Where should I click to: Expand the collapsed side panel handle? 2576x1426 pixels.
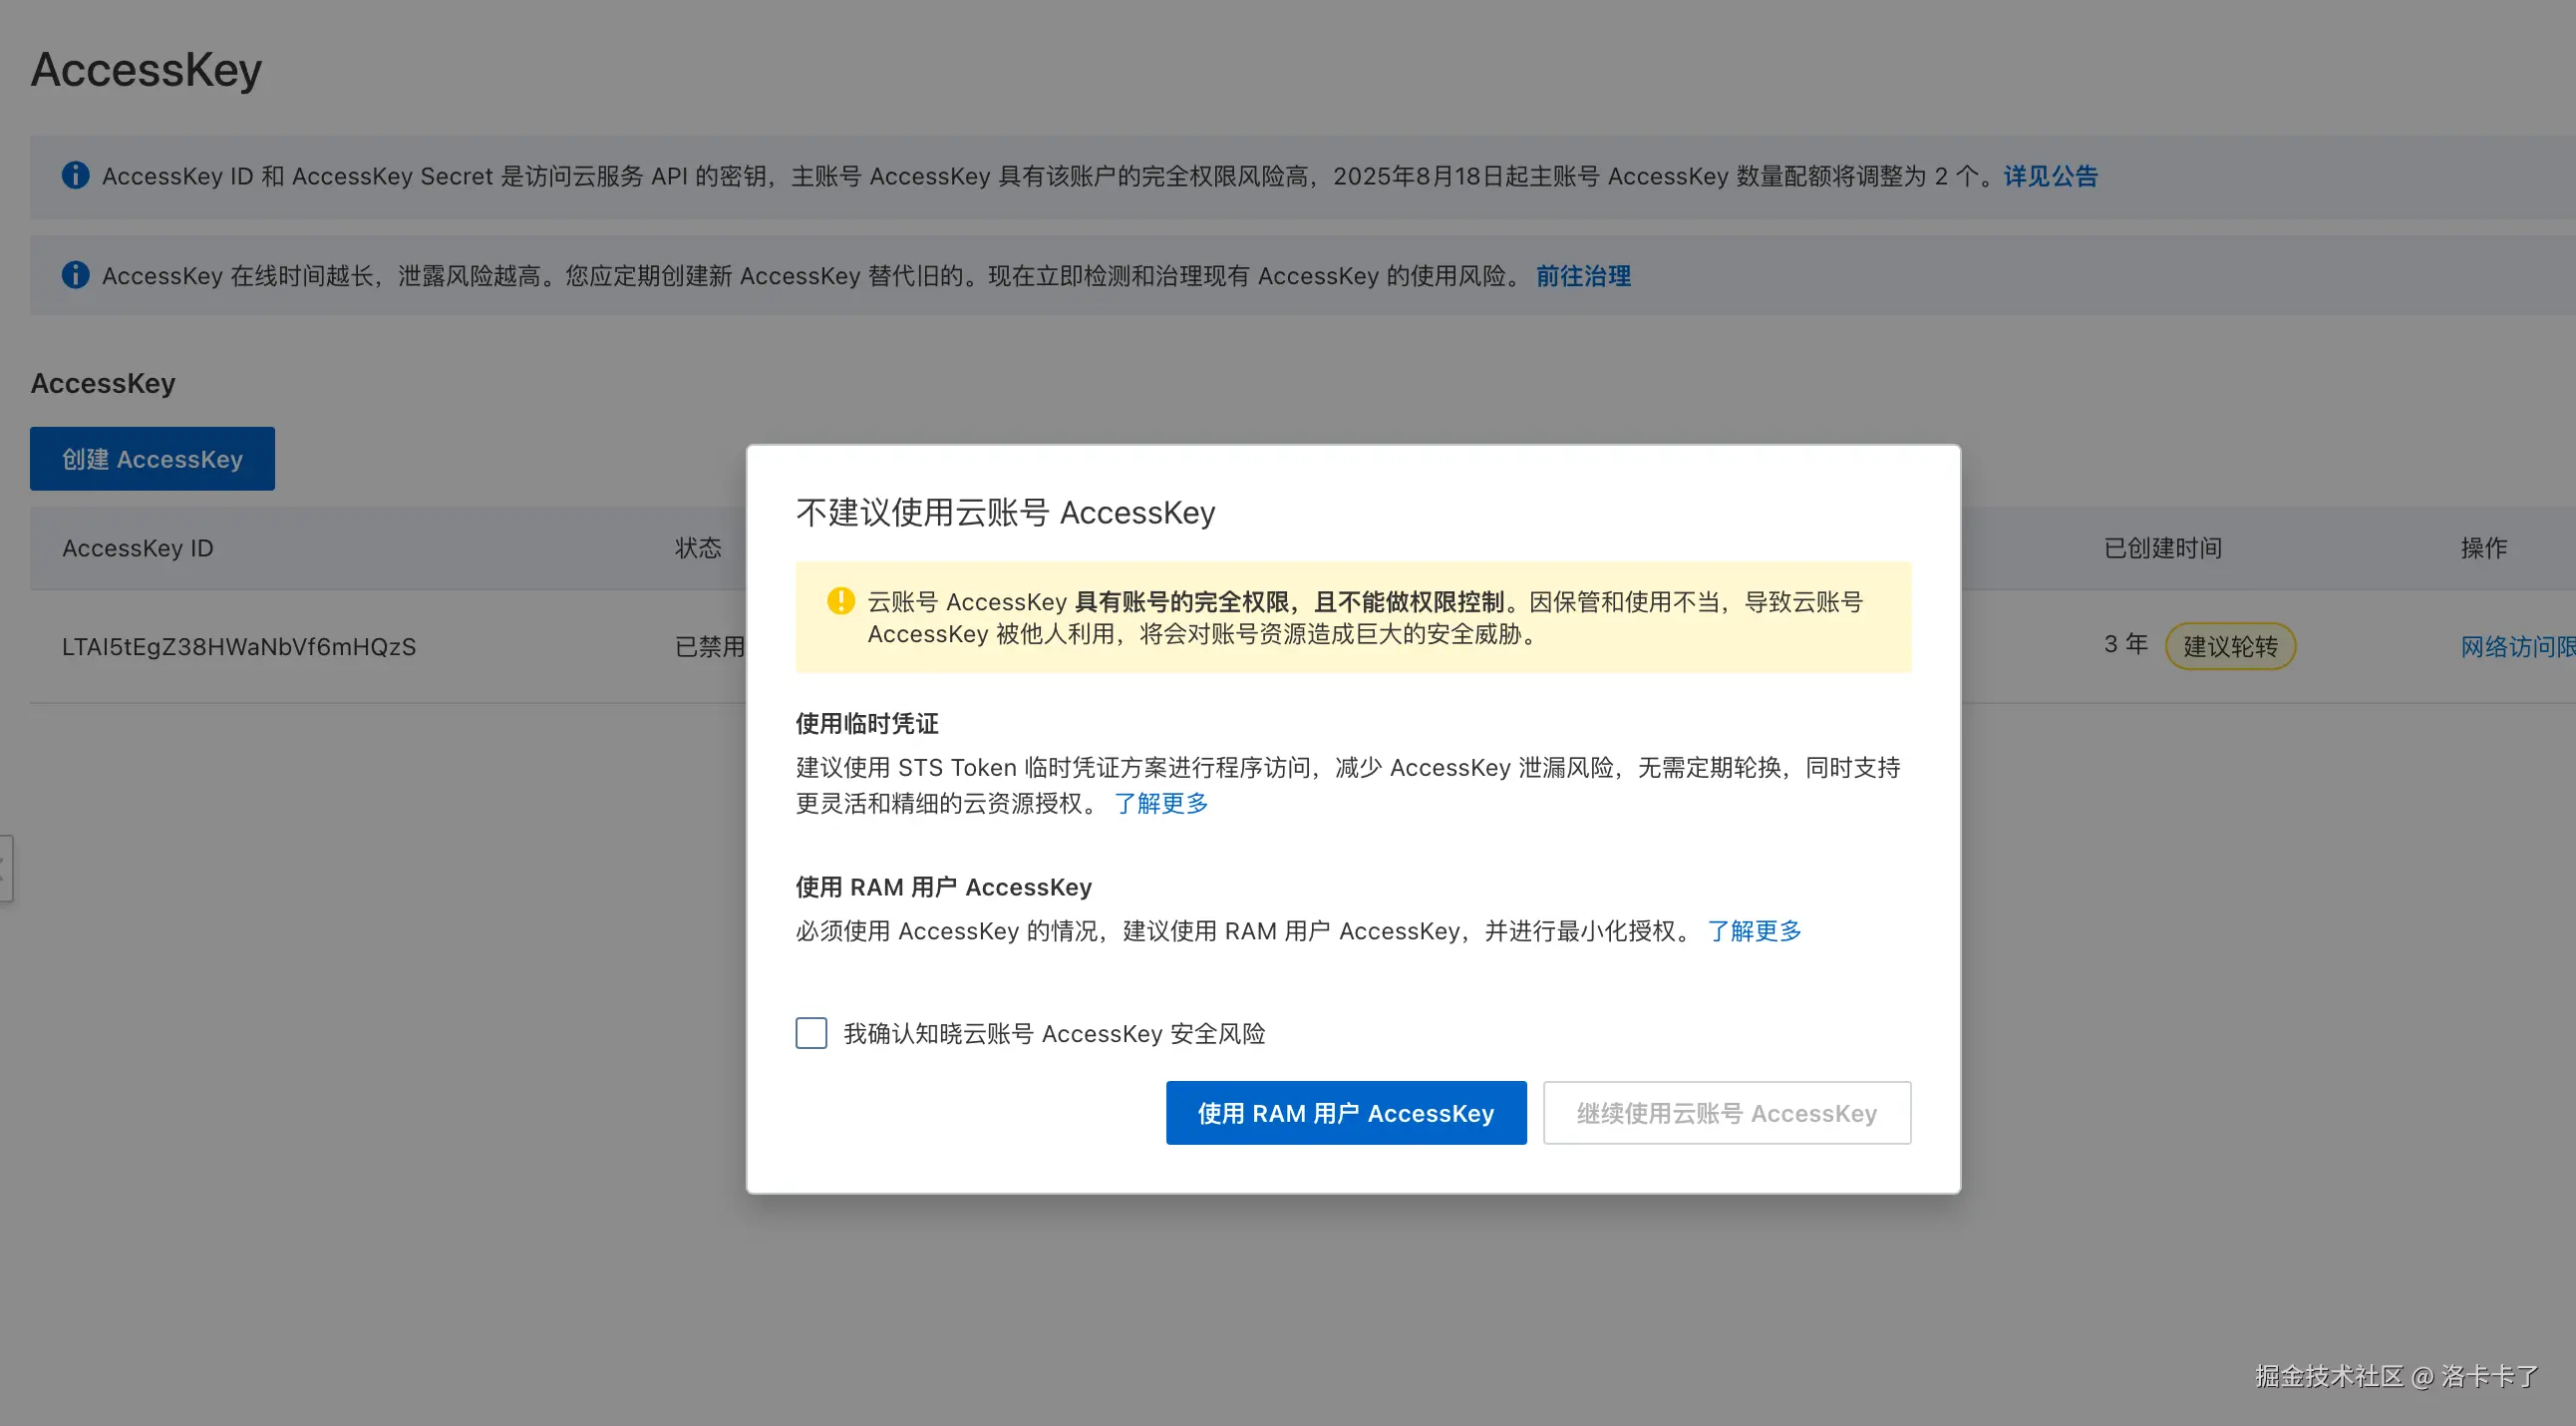coord(5,868)
